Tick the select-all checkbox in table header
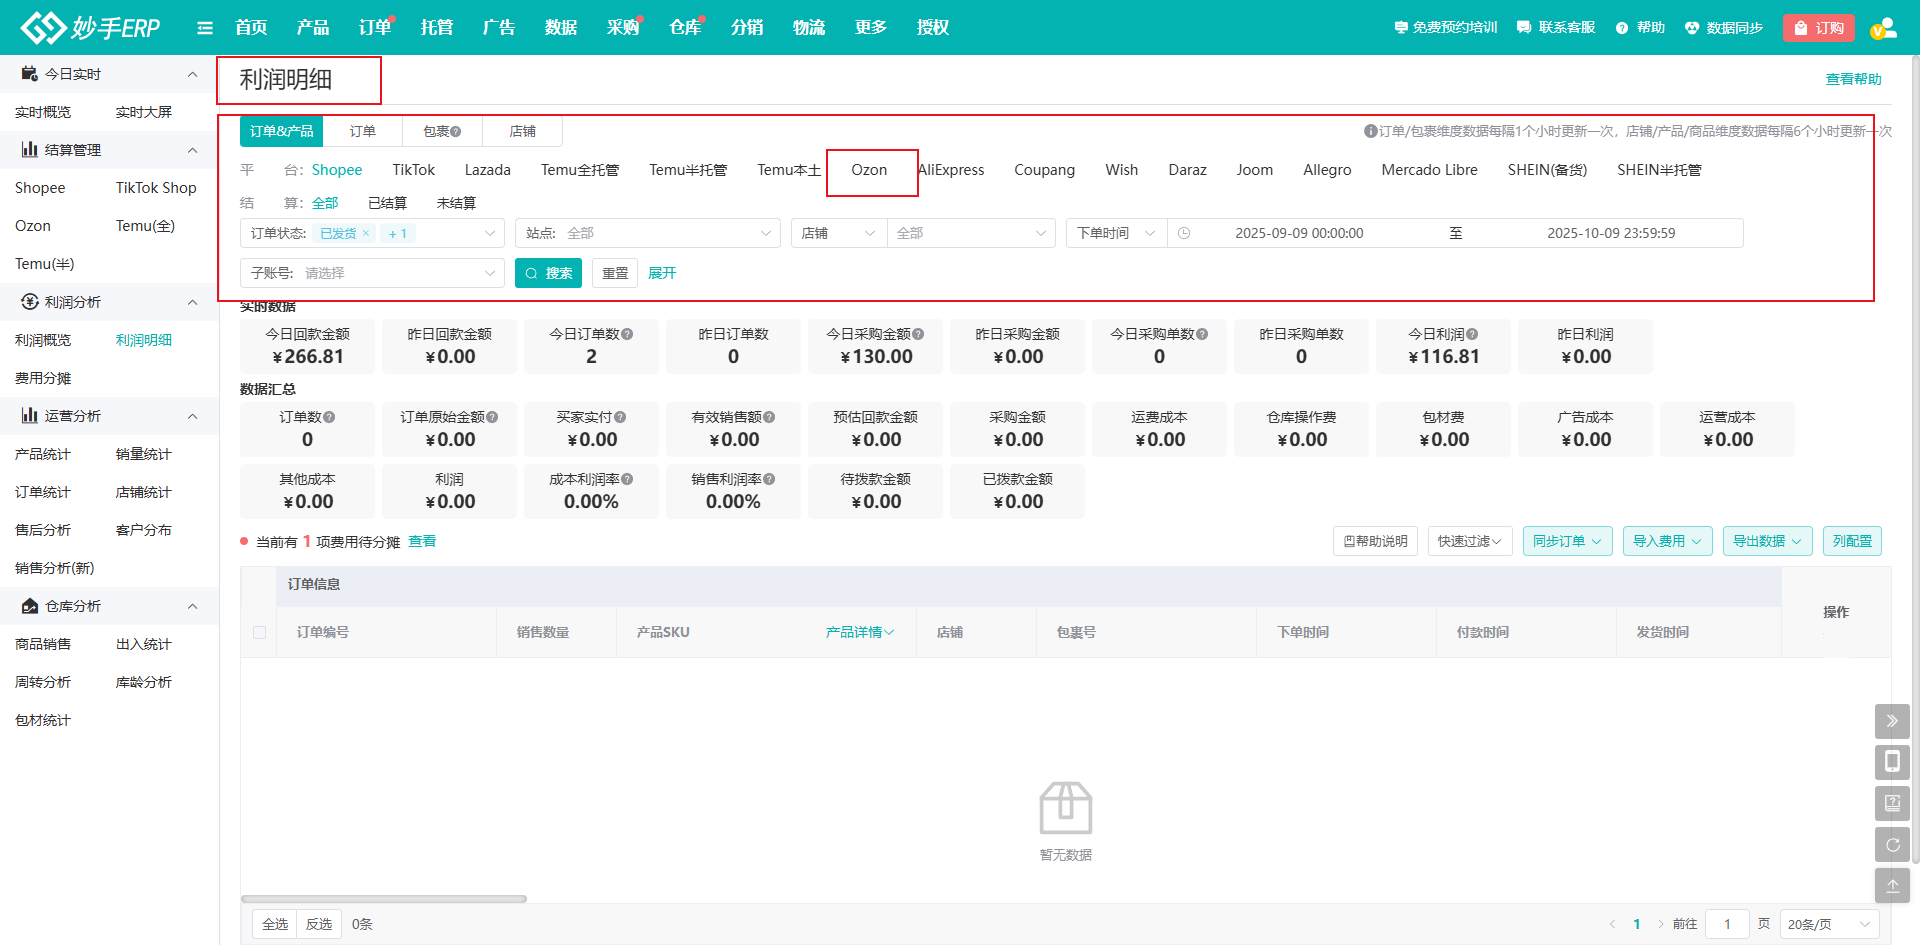 [260, 633]
